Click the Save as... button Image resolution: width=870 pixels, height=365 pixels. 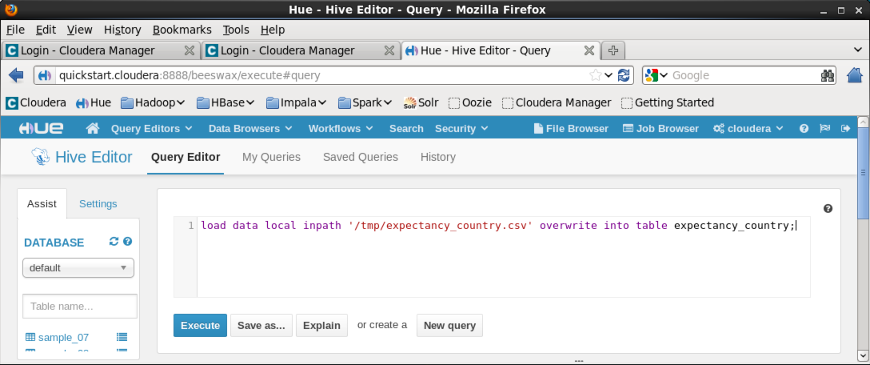pos(261,326)
